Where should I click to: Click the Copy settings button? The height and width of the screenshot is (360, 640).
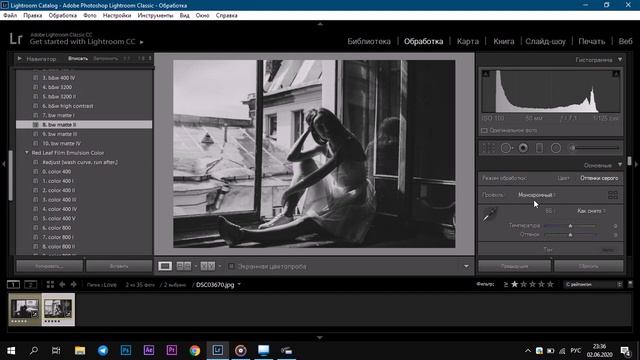click(x=49, y=266)
